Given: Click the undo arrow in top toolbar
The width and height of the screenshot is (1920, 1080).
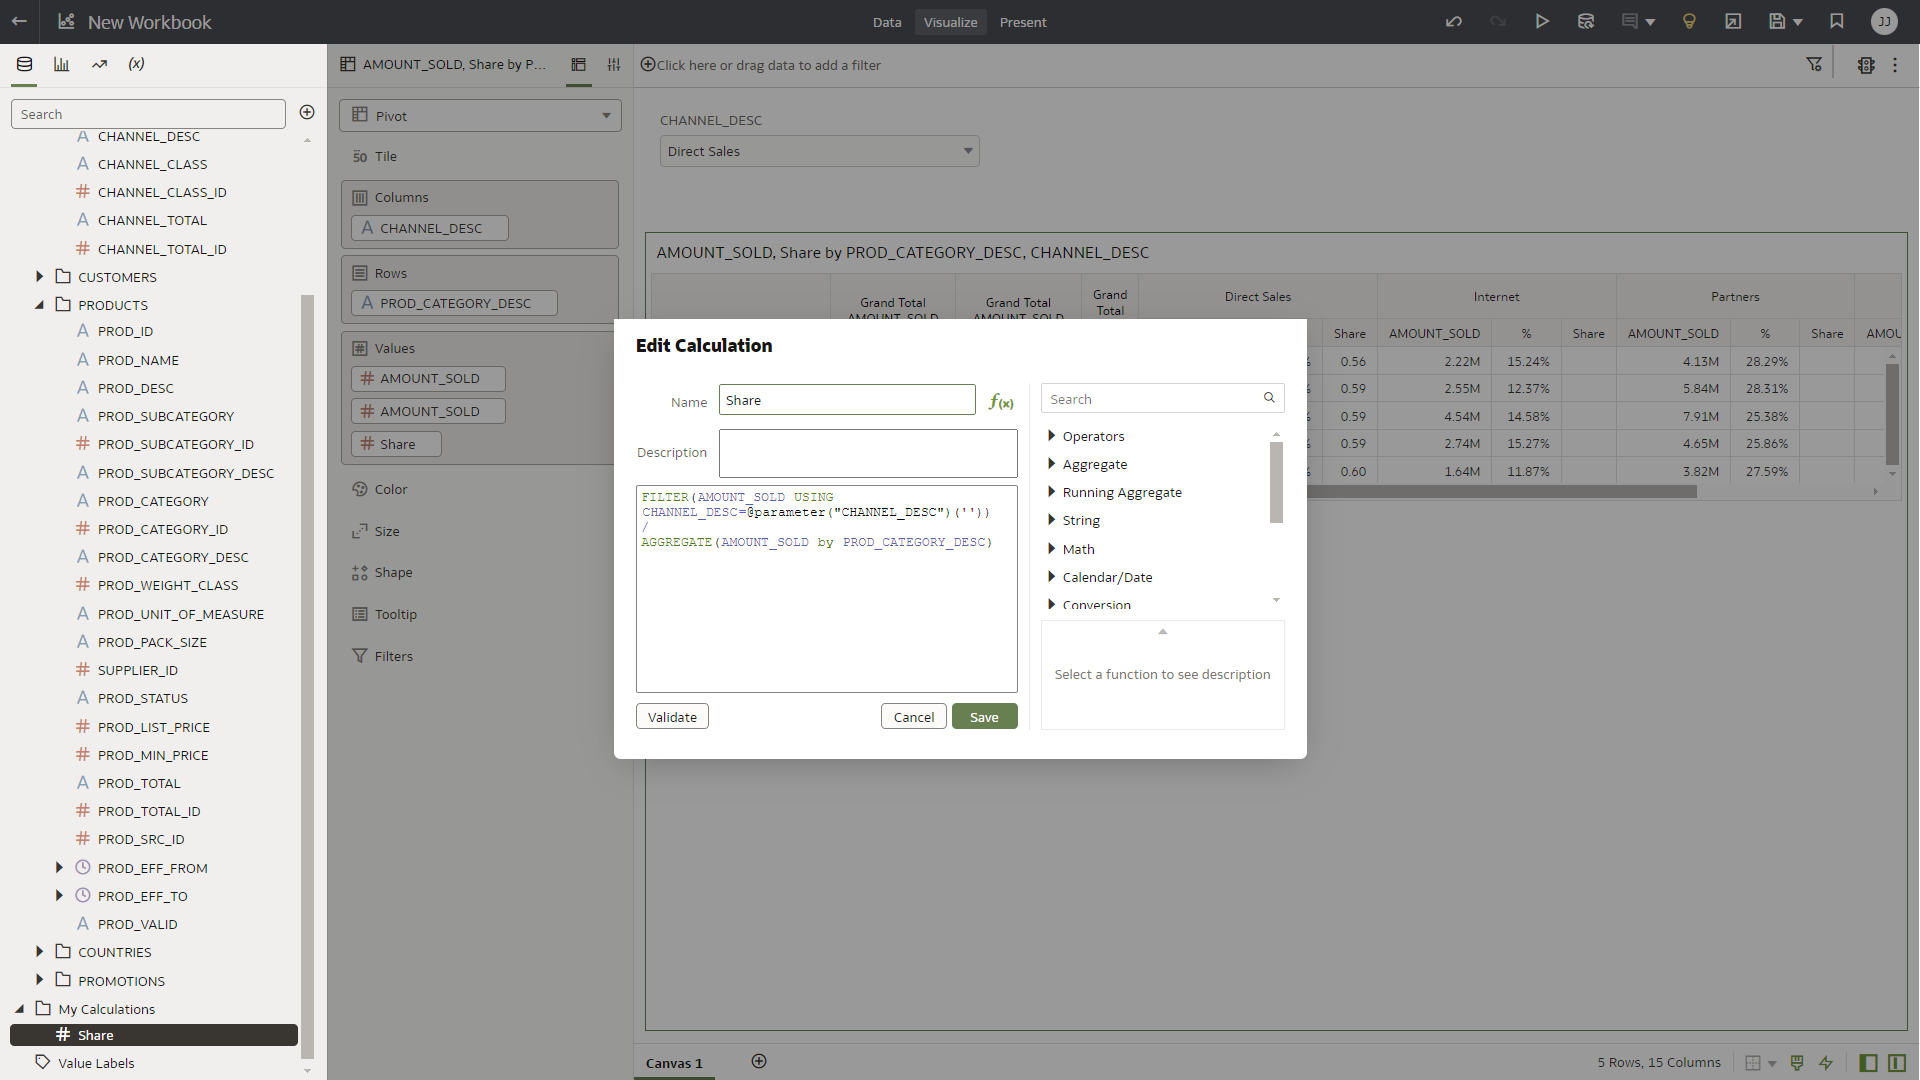Looking at the screenshot, I should tap(1453, 22).
